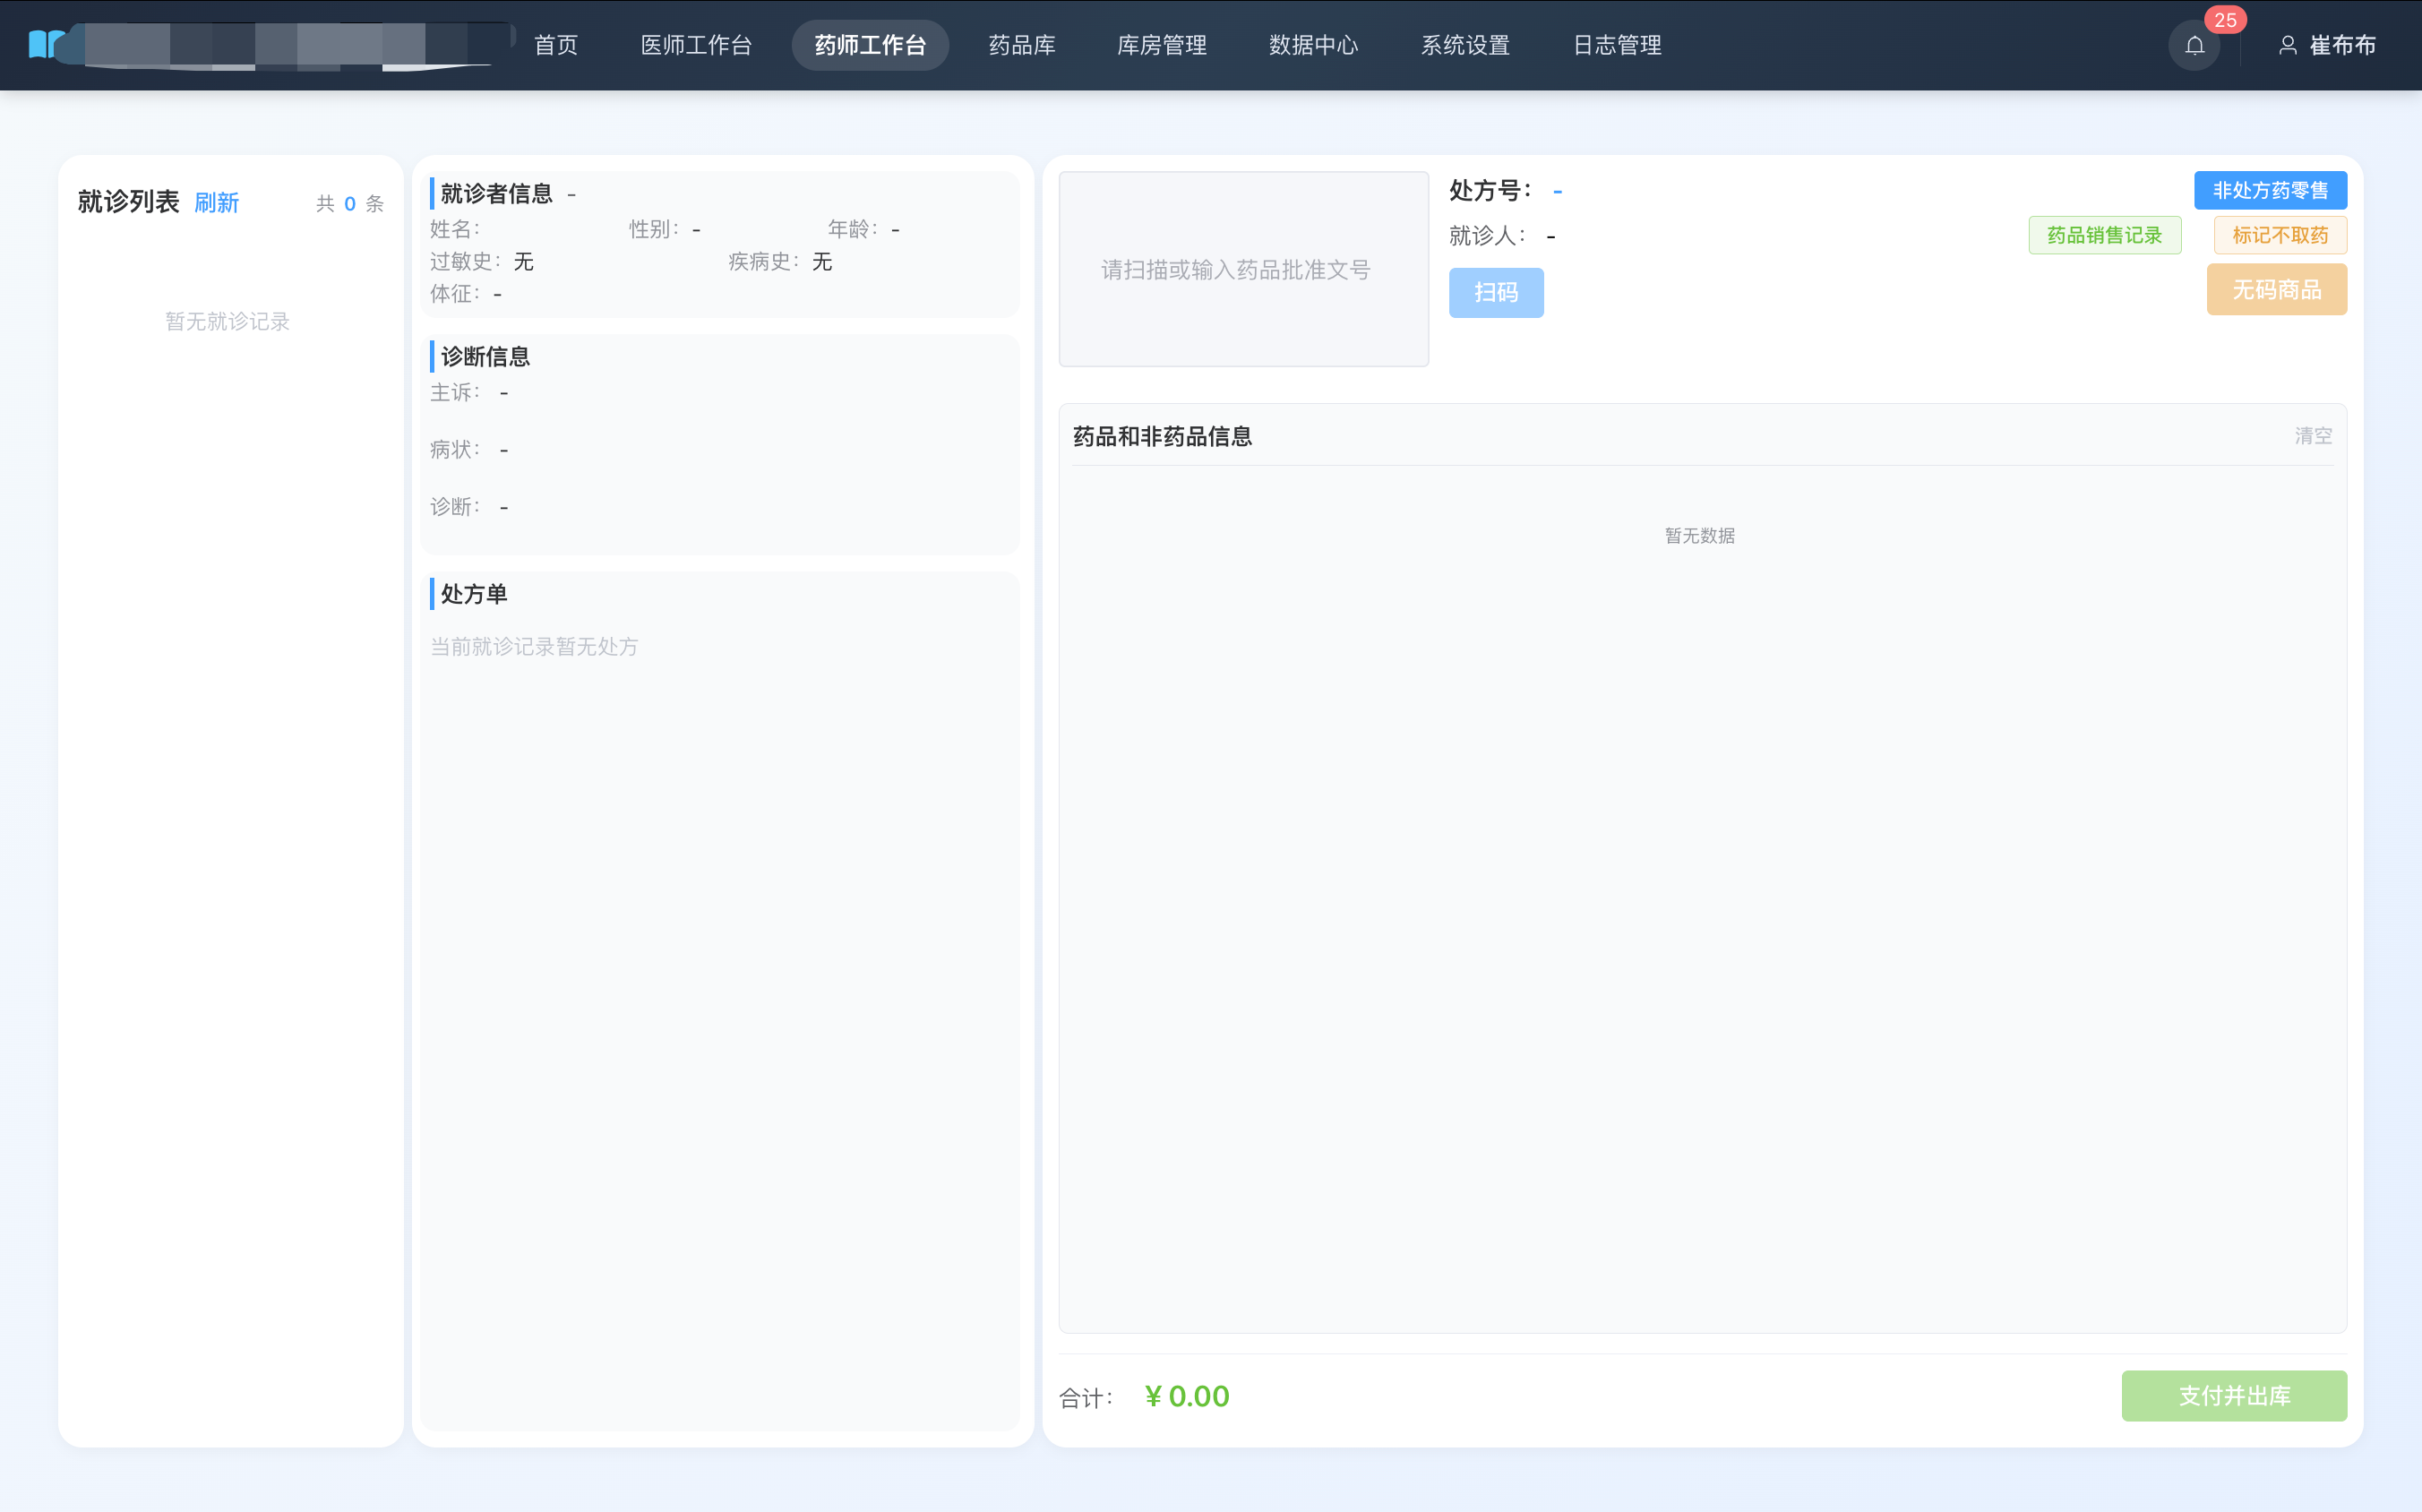Click the red 25 notification badge

click(2225, 20)
